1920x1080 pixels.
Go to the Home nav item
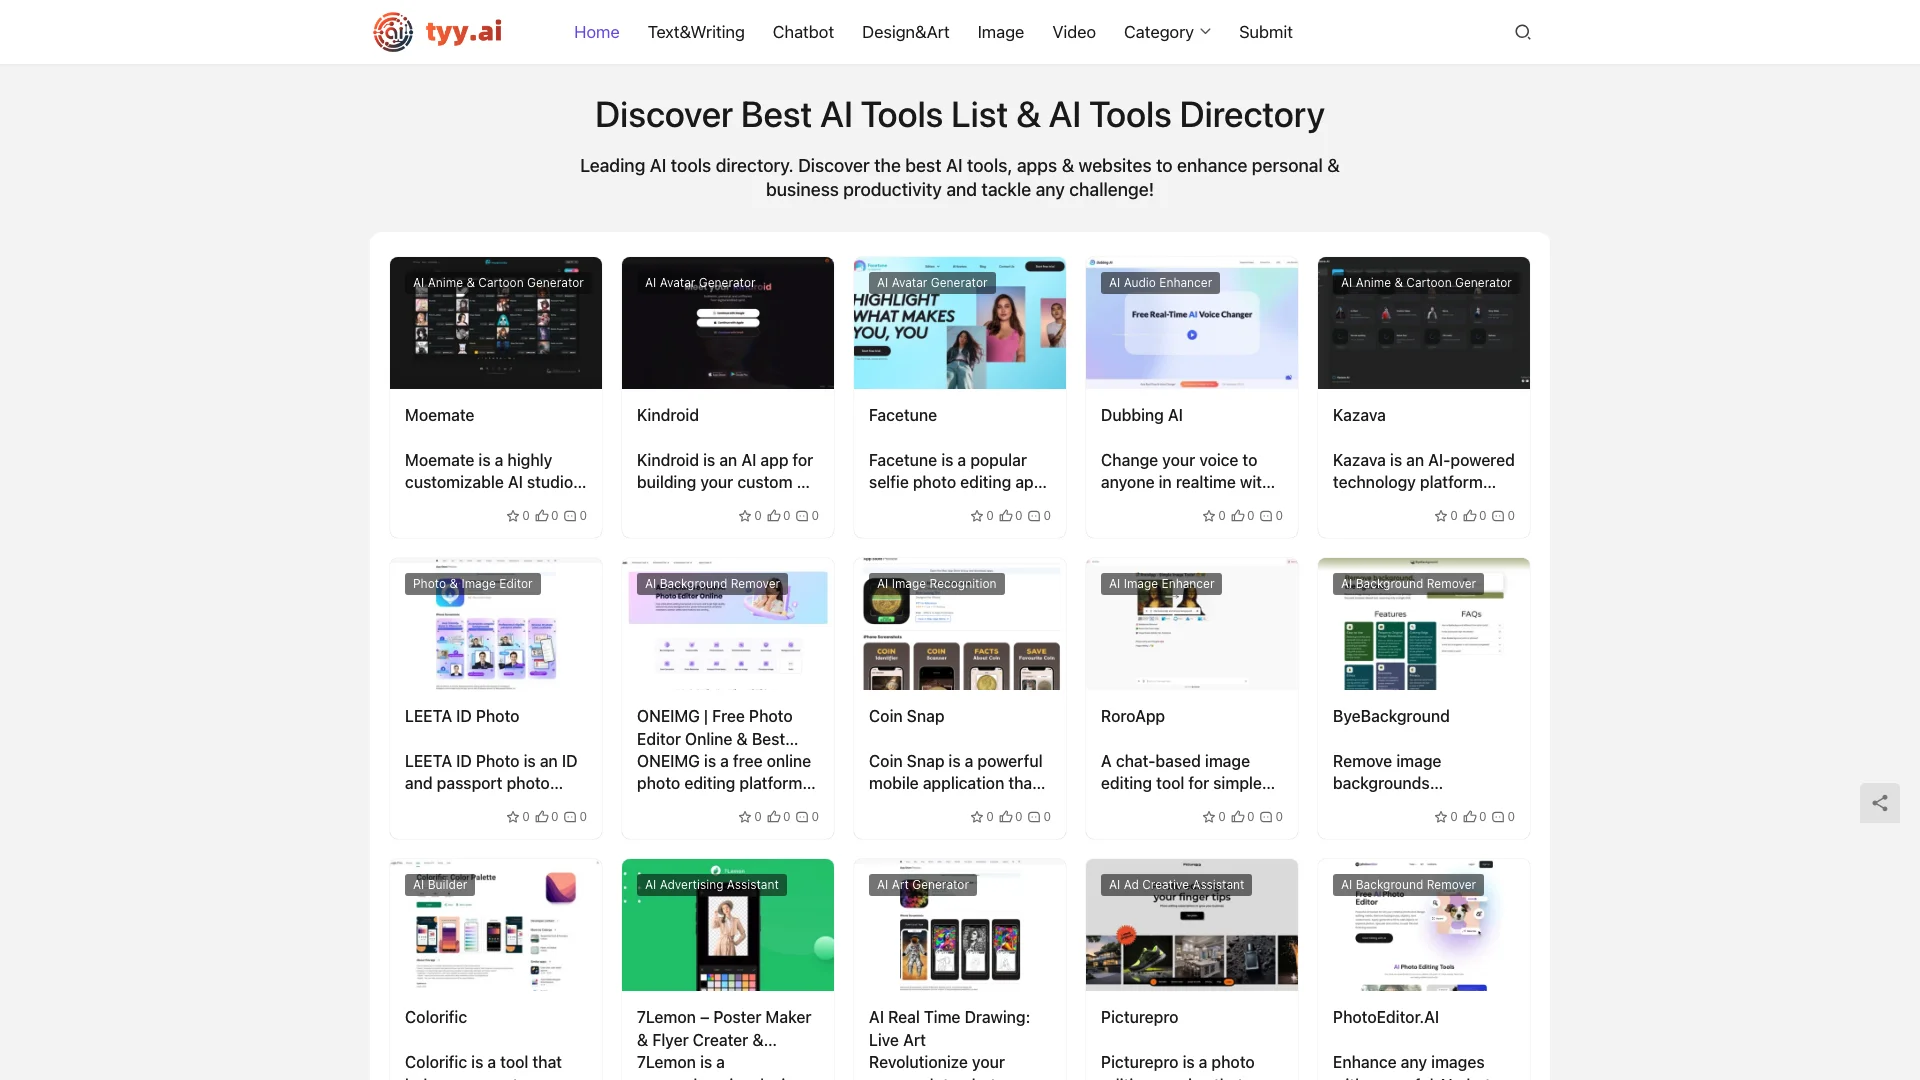[597, 32]
